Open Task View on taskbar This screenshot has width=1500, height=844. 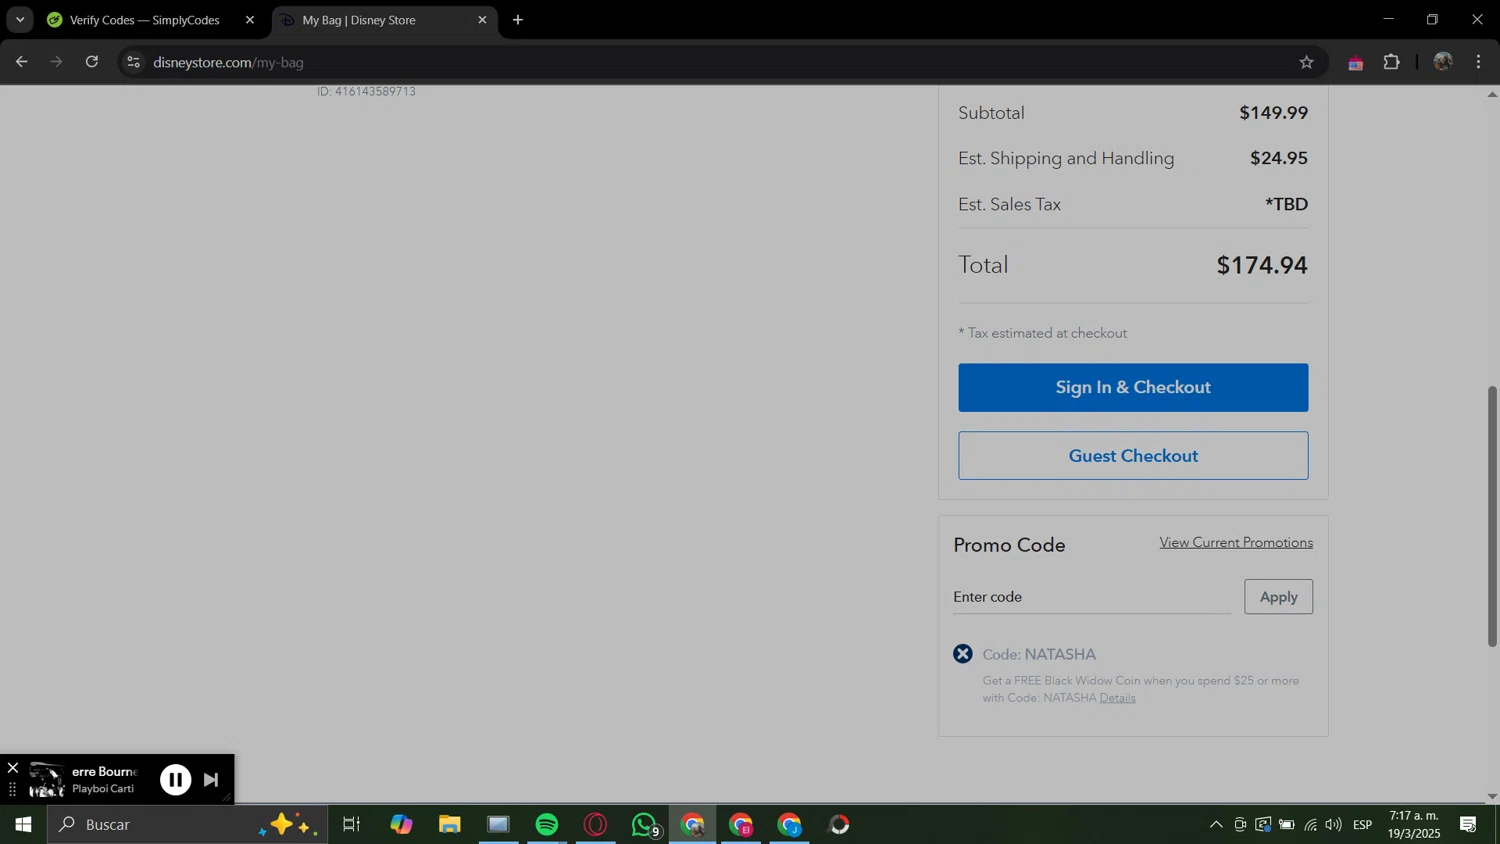[351, 825]
